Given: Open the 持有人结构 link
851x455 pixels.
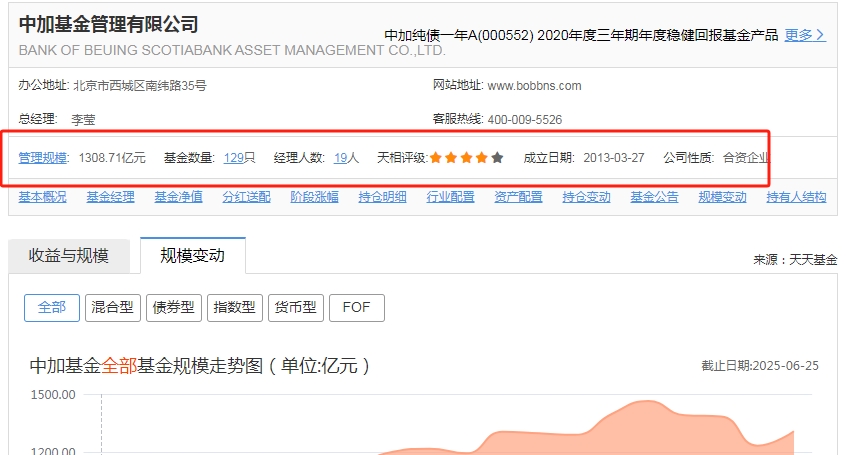Looking at the screenshot, I should pos(796,197).
